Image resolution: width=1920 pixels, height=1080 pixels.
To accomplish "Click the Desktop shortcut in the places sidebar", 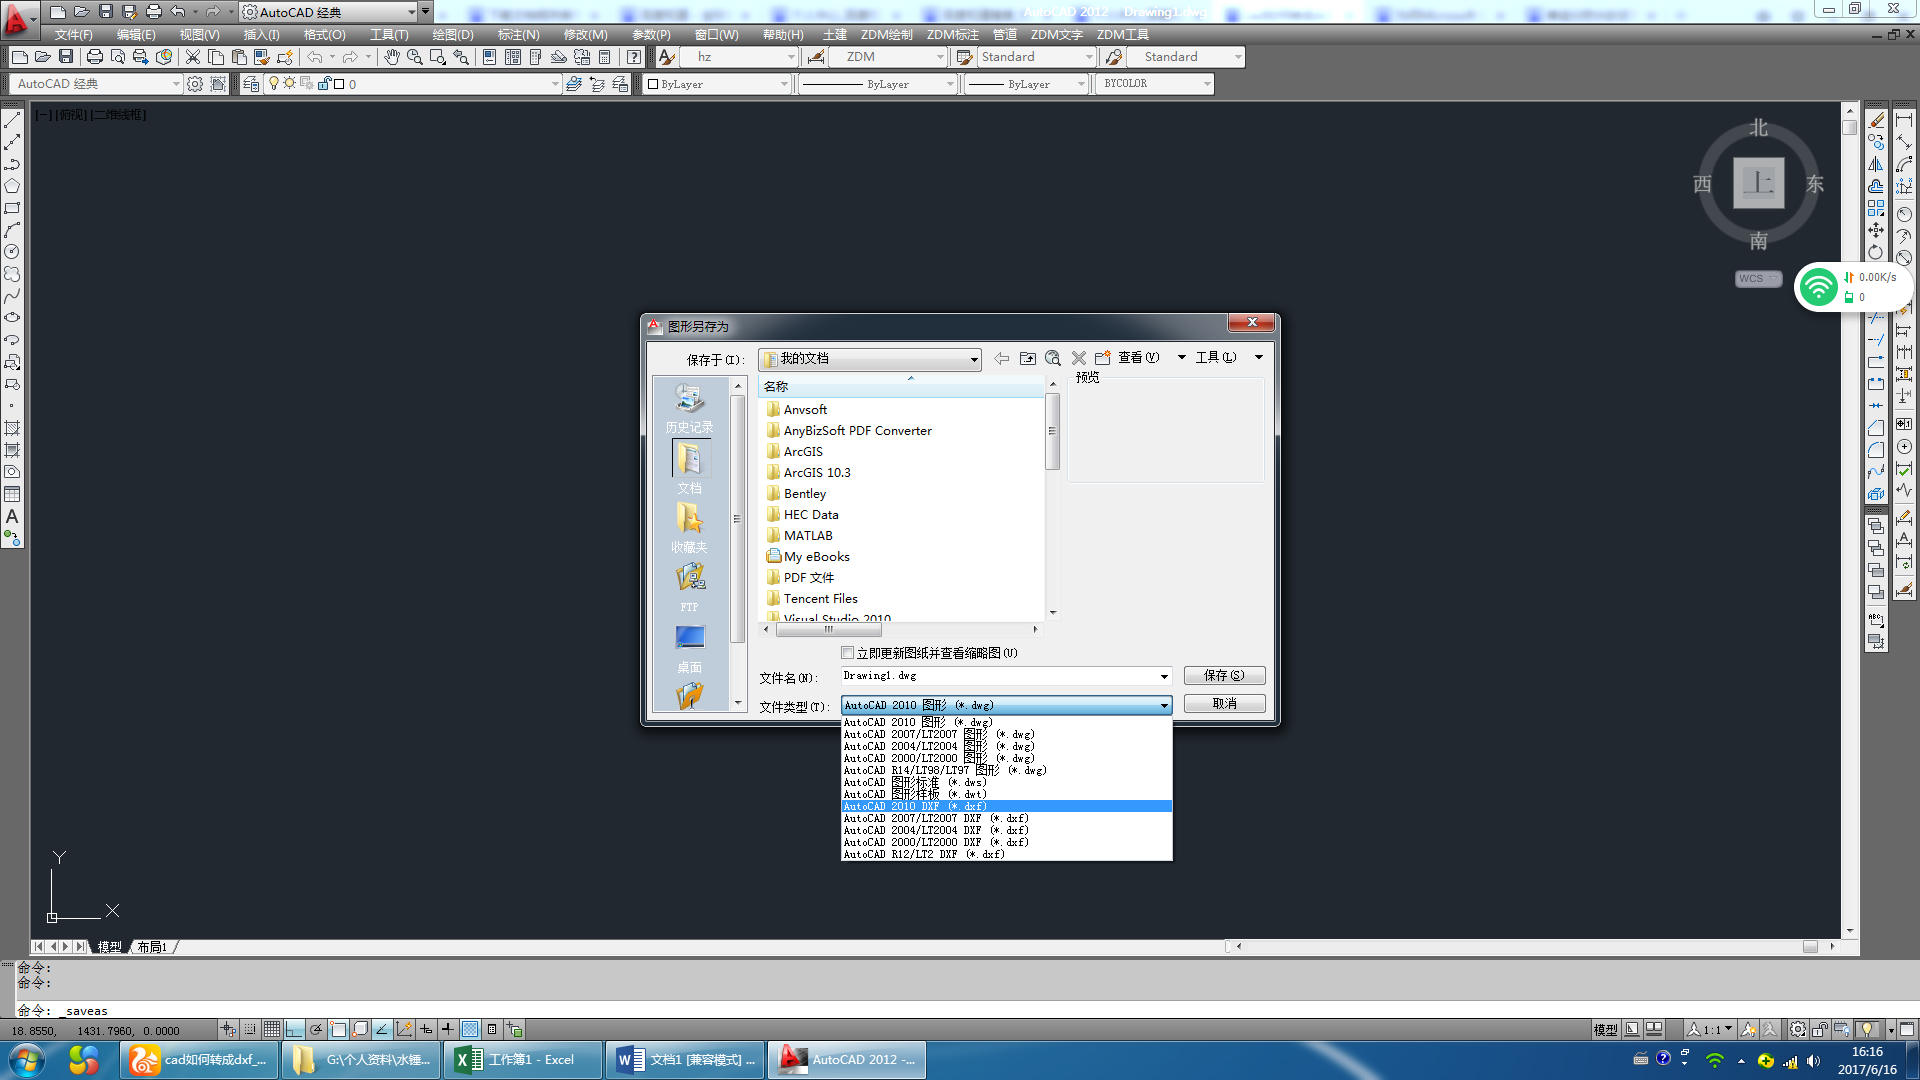I will [x=689, y=647].
